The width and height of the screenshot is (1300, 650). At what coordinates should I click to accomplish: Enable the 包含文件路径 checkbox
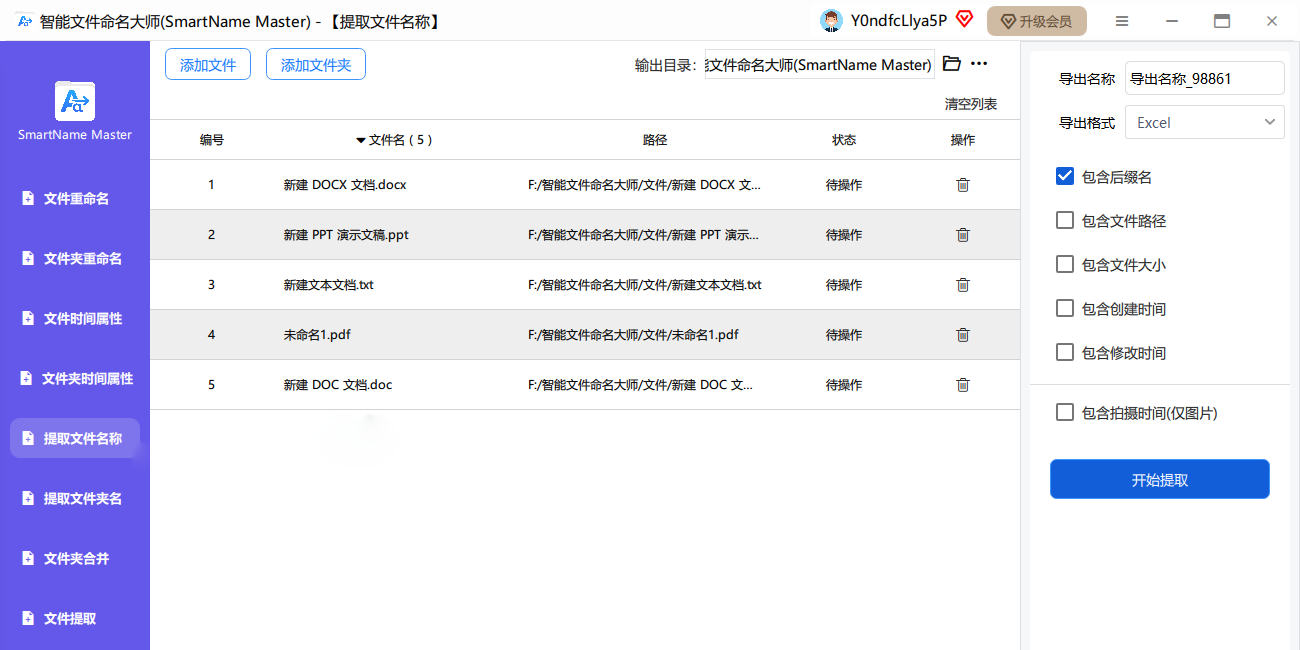pyautogui.click(x=1065, y=221)
